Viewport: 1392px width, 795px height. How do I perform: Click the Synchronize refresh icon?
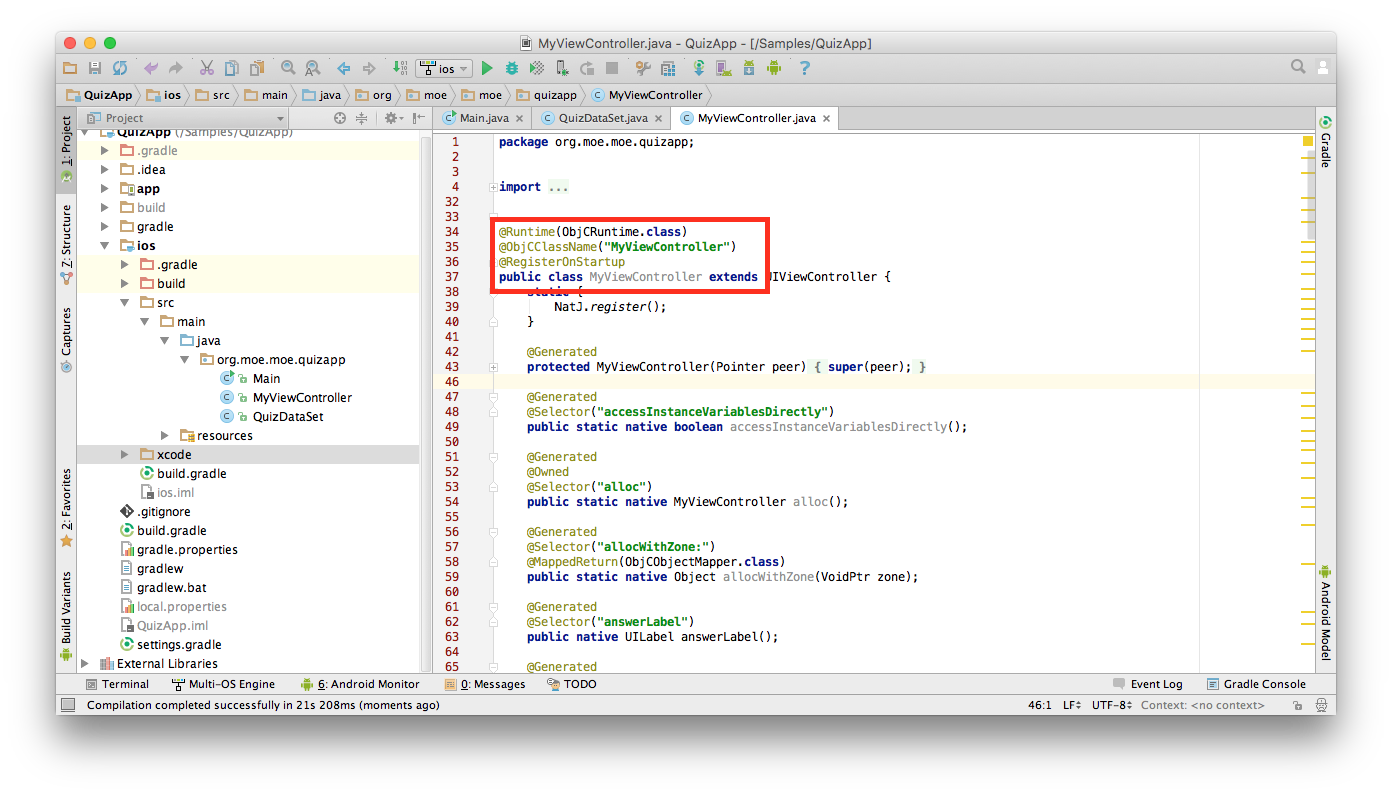click(120, 68)
